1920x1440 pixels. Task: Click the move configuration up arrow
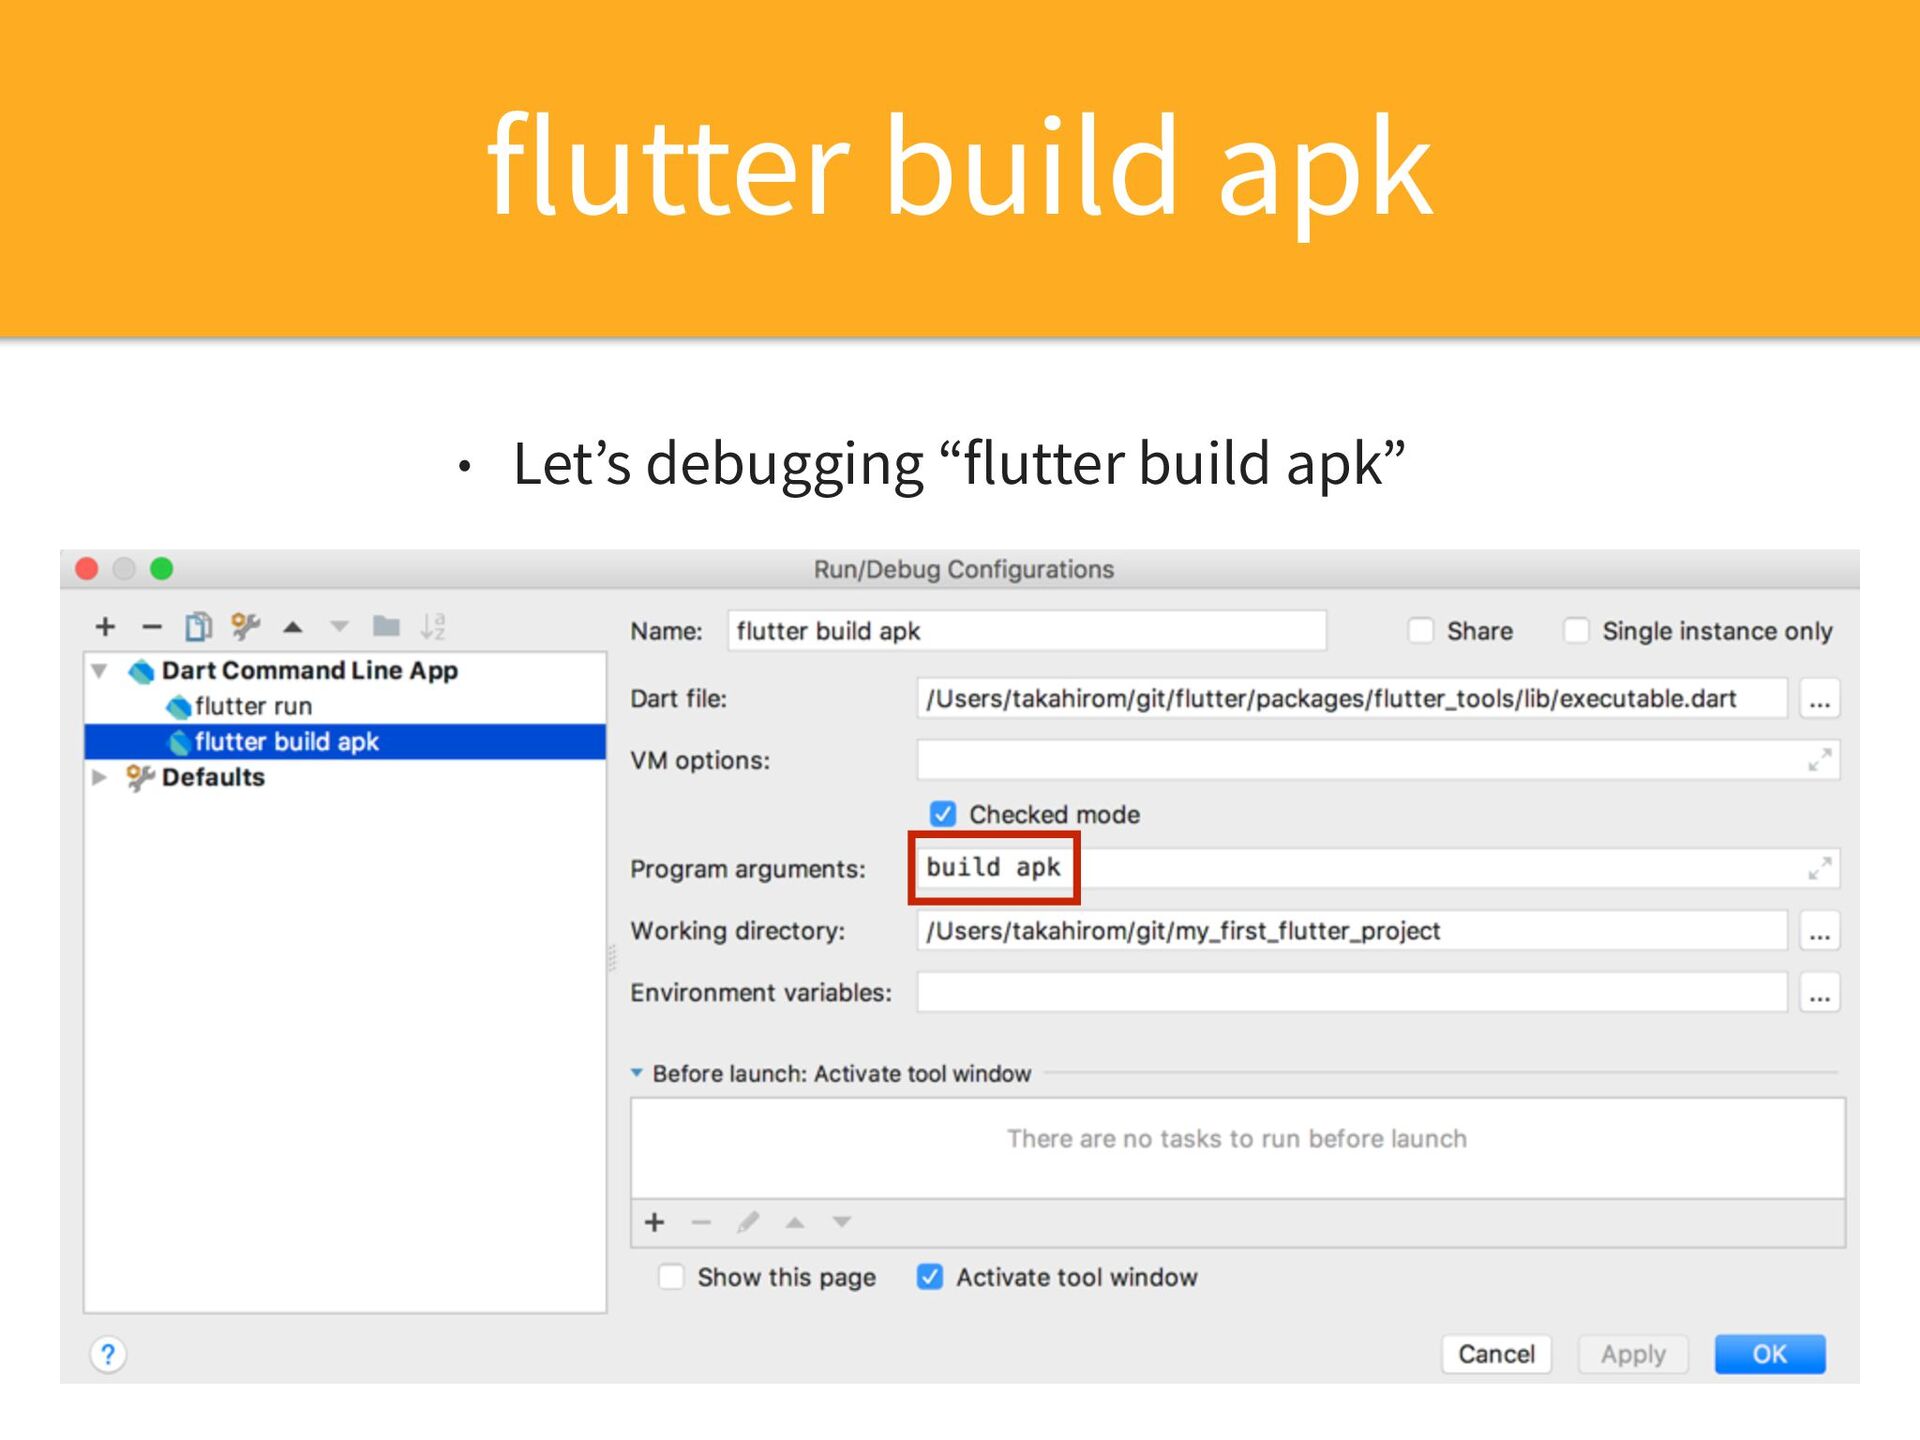[x=292, y=627]
